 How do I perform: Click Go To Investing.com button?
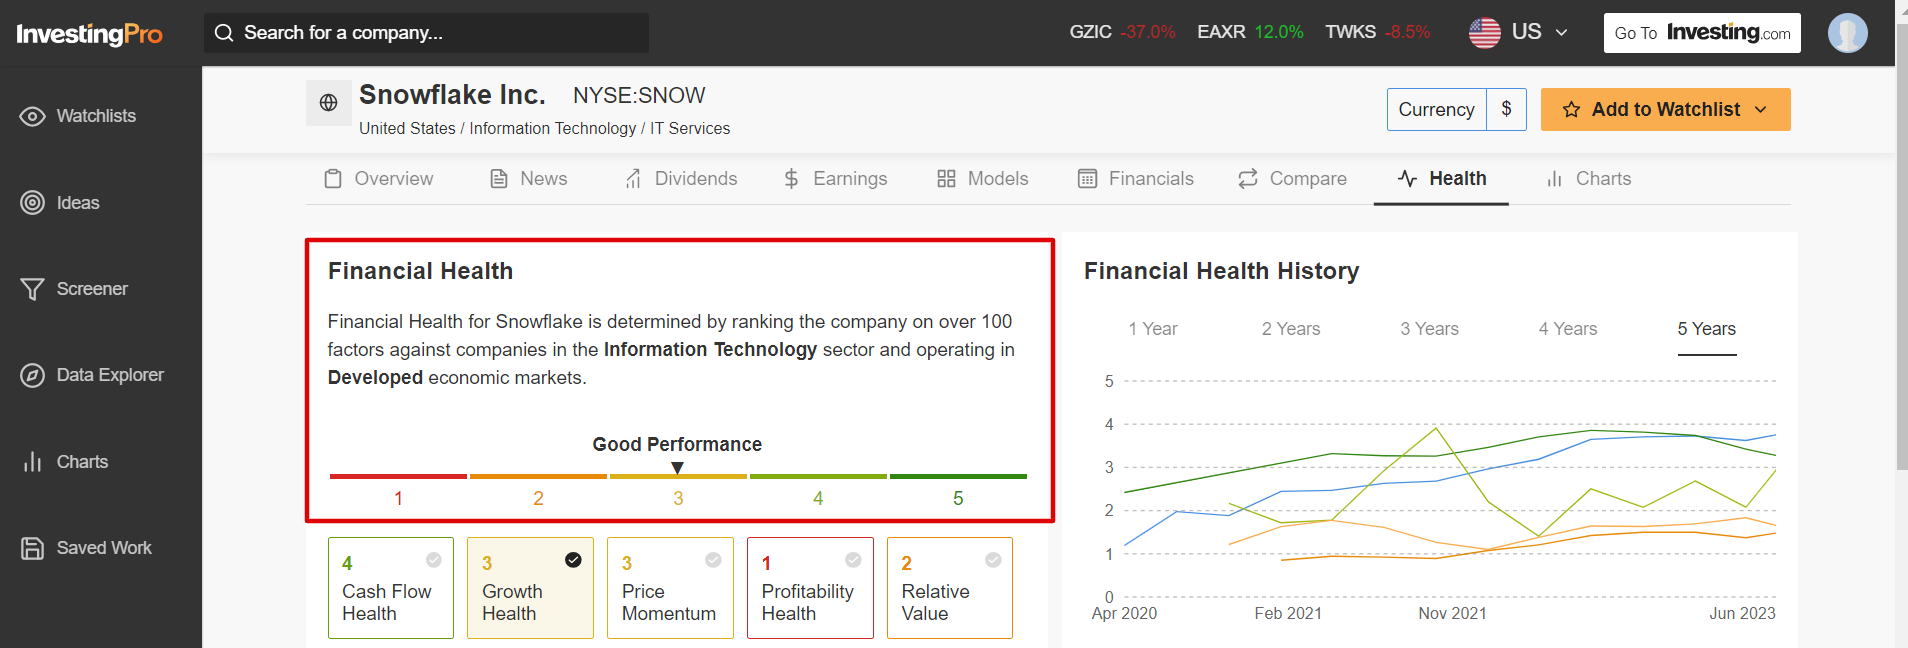pos(1702,33)
